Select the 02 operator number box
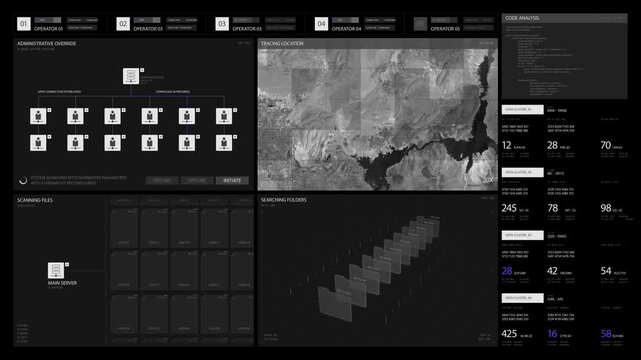 click(x=123, y=24)
